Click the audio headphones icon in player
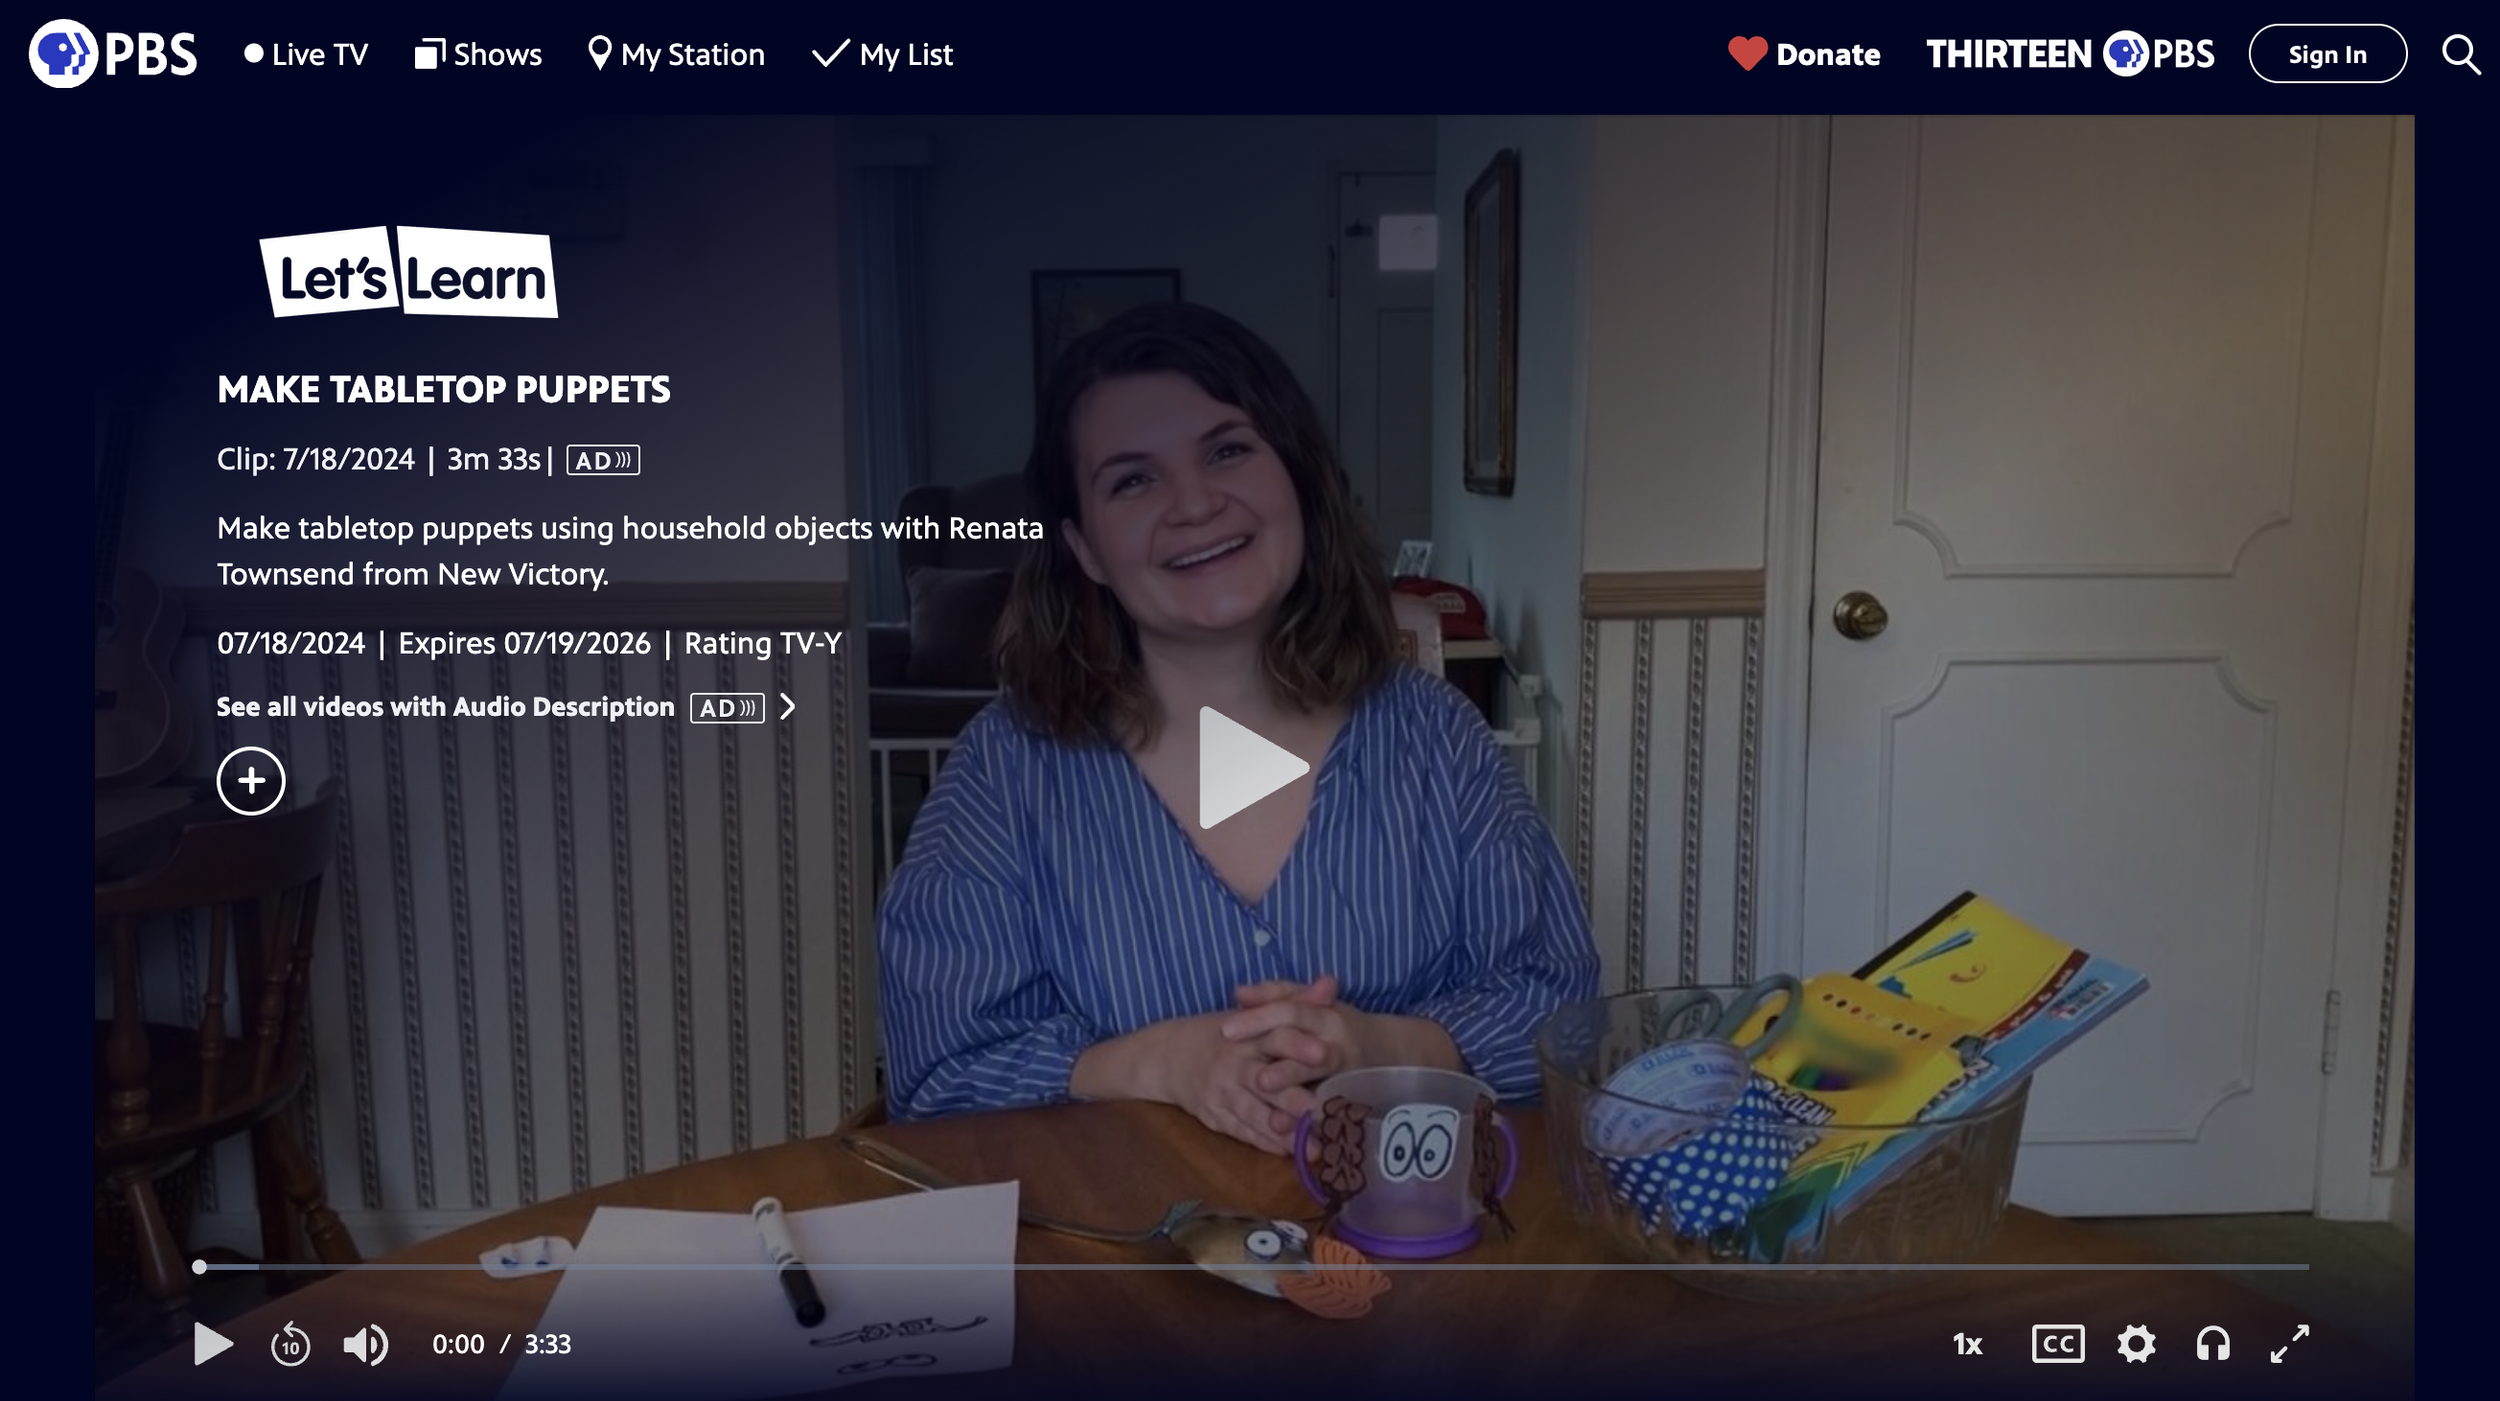 click(x=2212, y=1344)
